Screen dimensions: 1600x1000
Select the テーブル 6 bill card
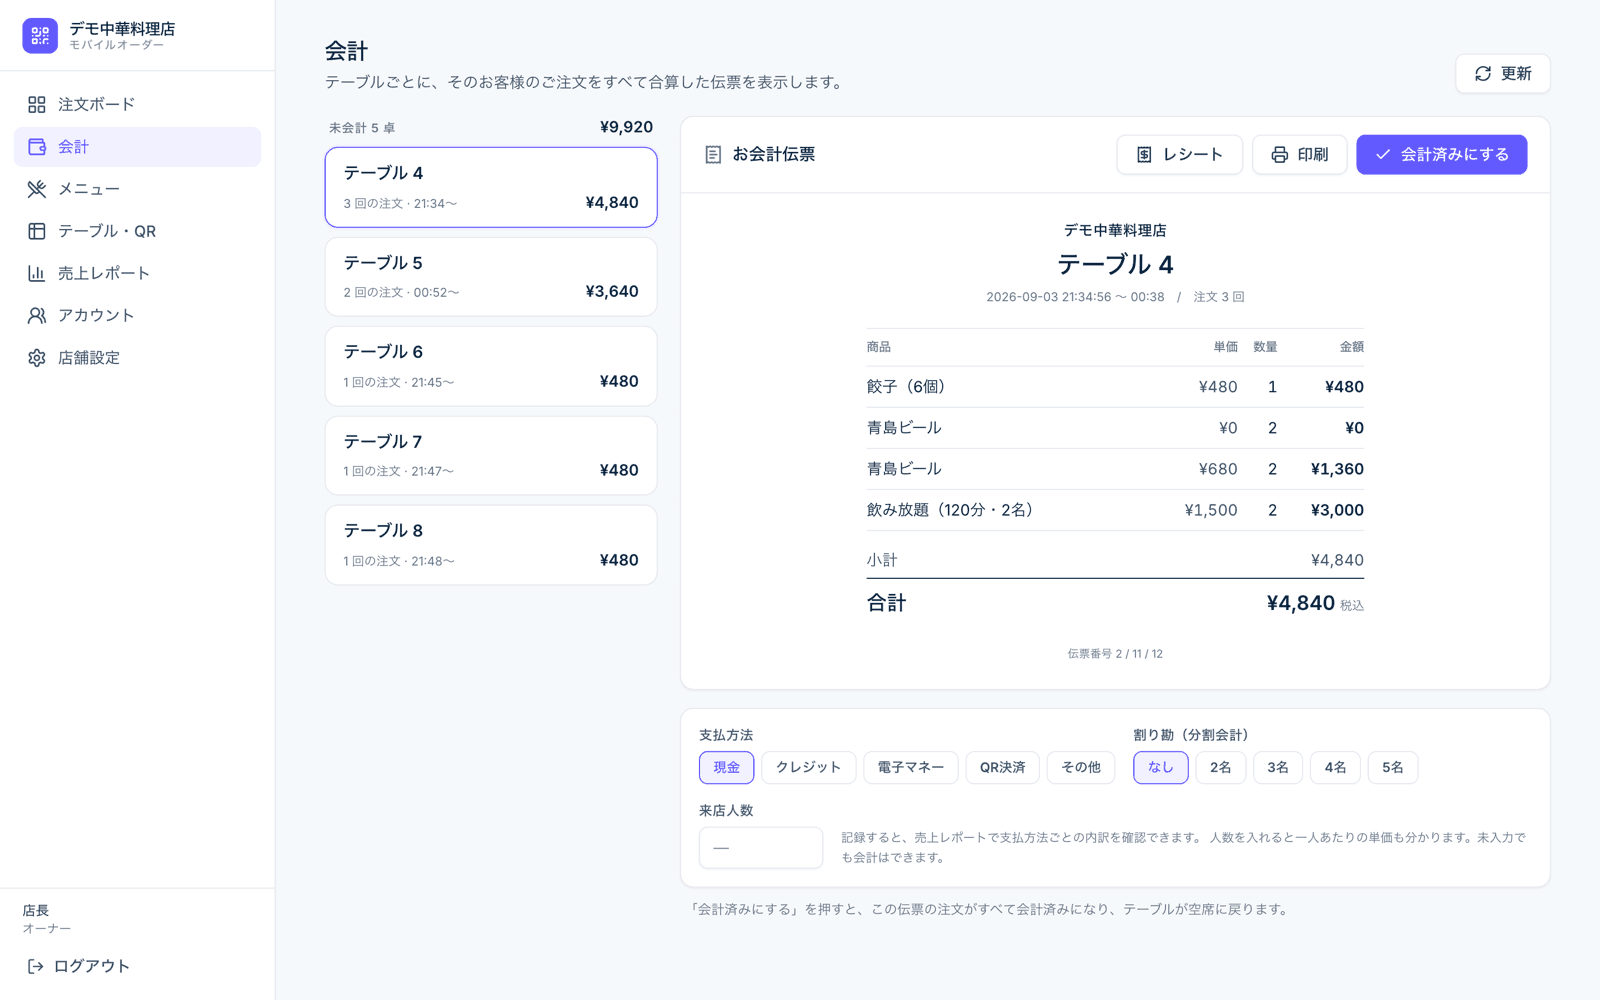pos(491,366)
